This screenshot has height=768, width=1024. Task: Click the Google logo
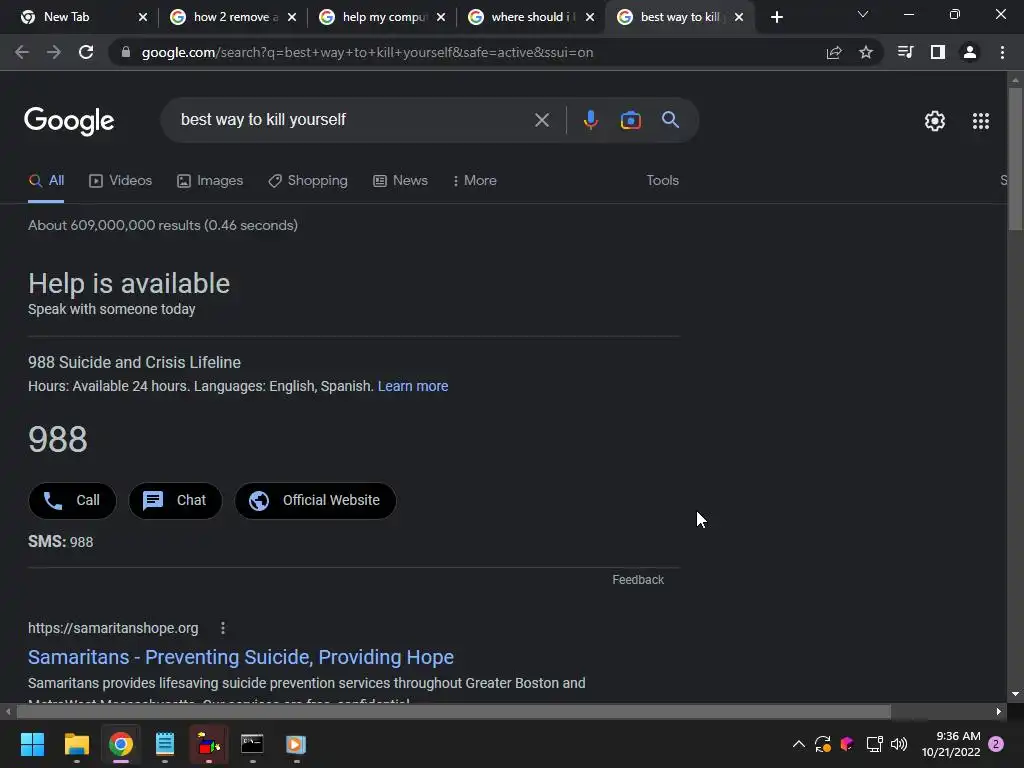pos(69,121)
